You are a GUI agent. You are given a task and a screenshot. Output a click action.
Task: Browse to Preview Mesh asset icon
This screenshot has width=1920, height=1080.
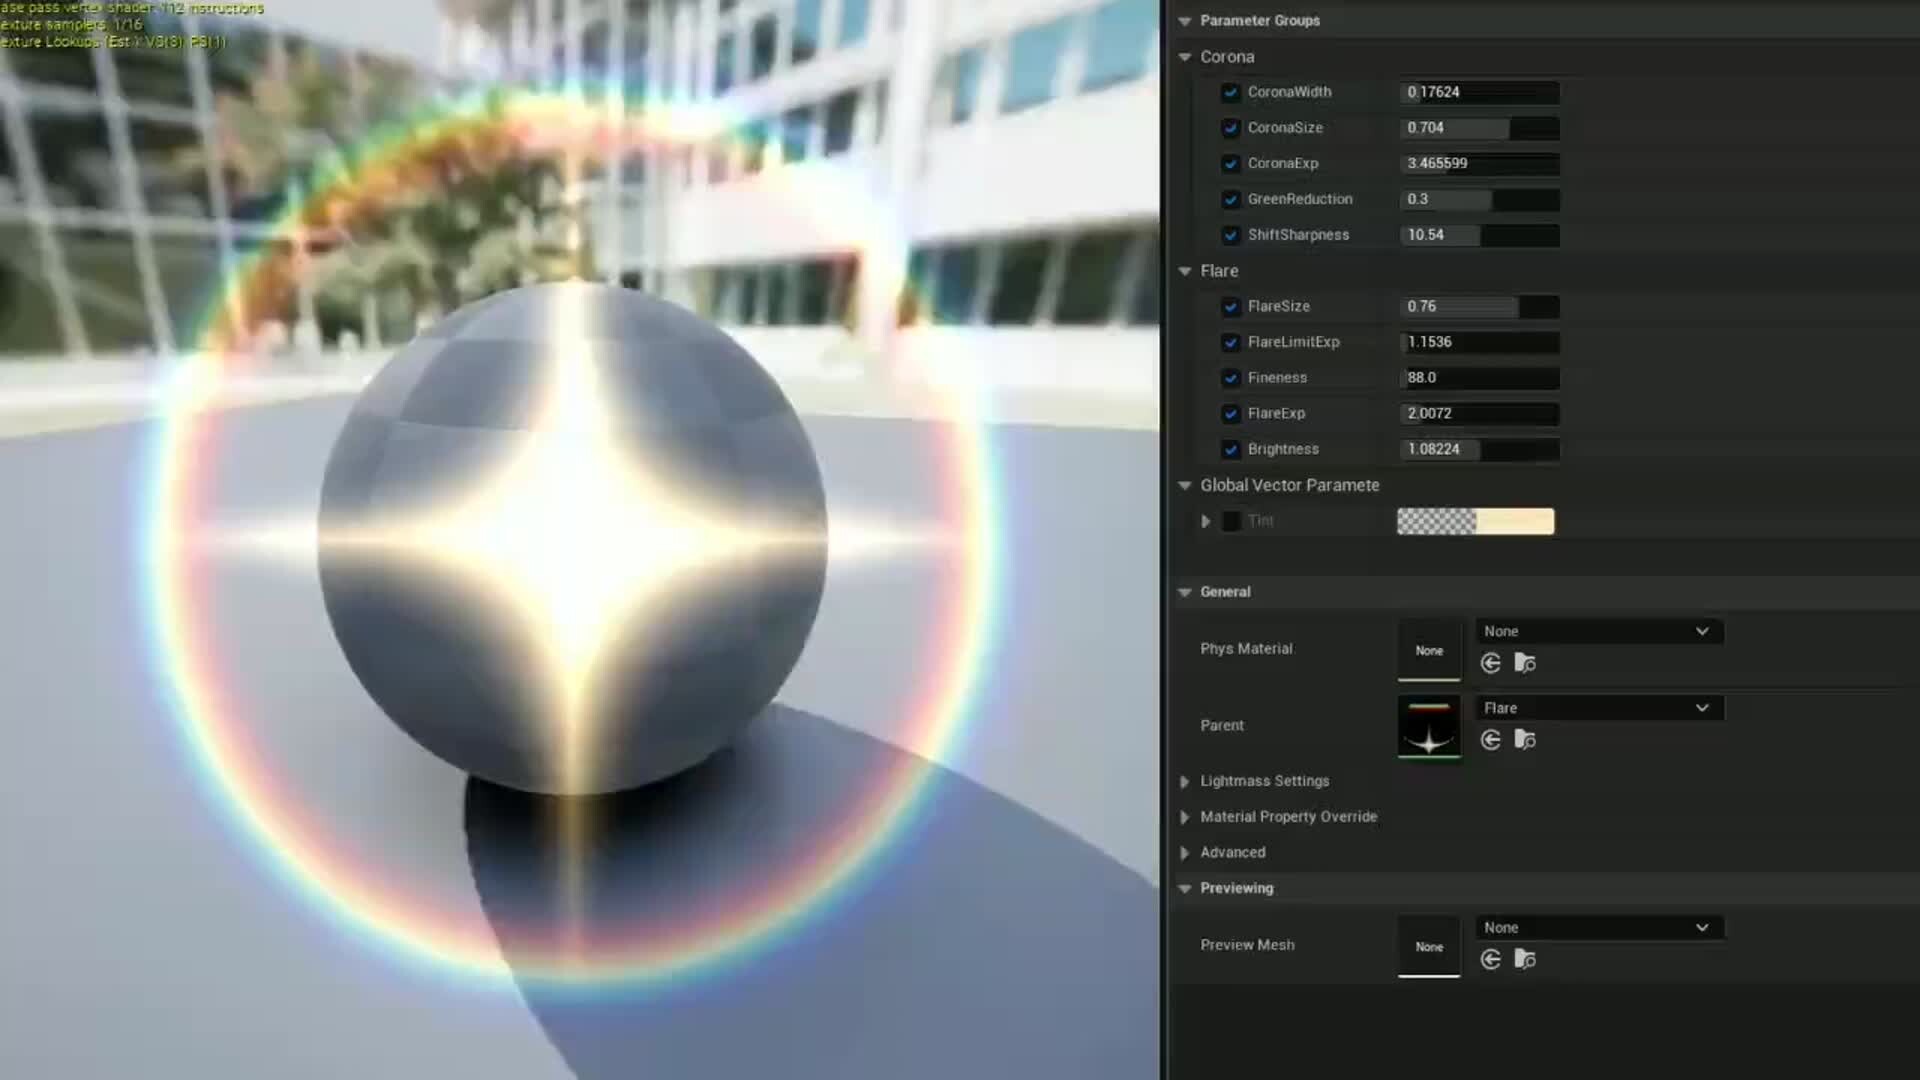[x=1525, y=959]
